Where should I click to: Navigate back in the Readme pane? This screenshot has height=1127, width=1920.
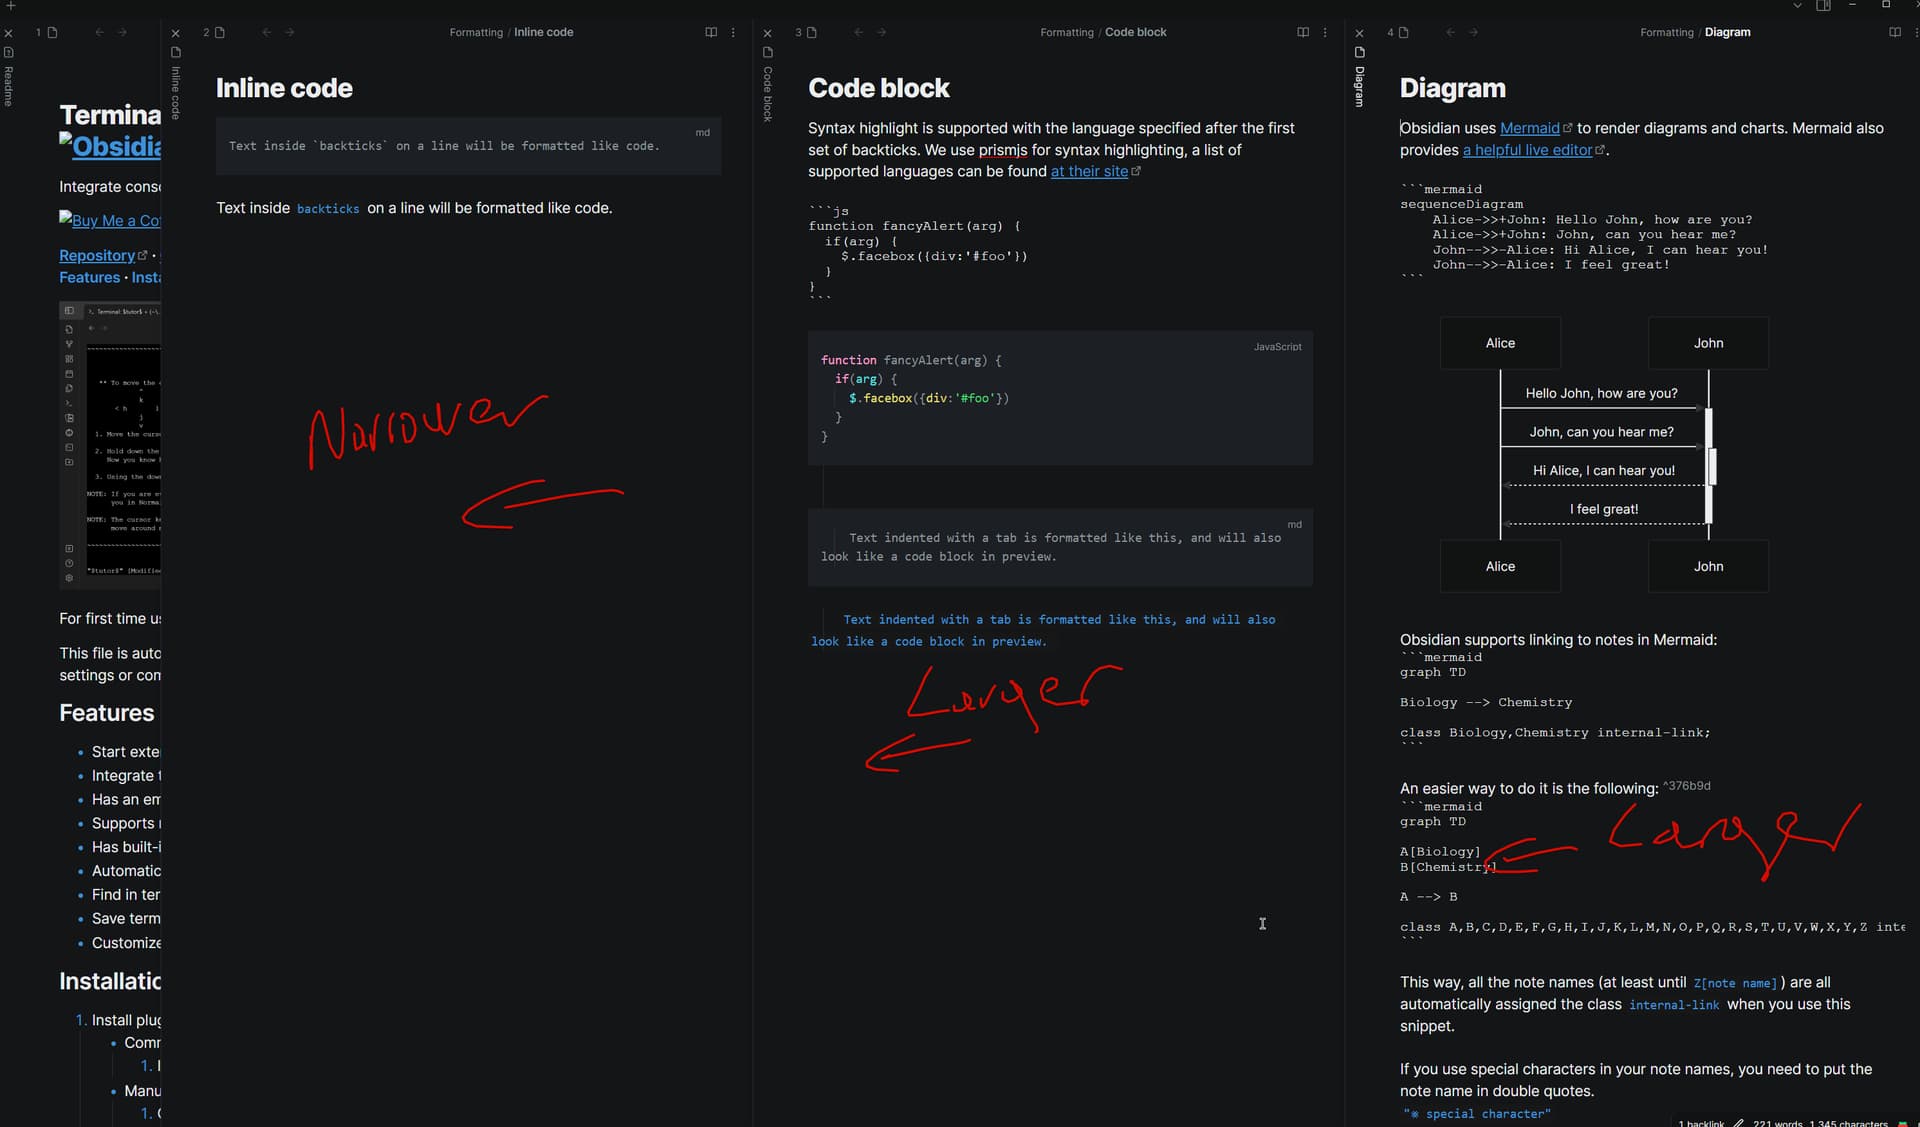(99, 32)
